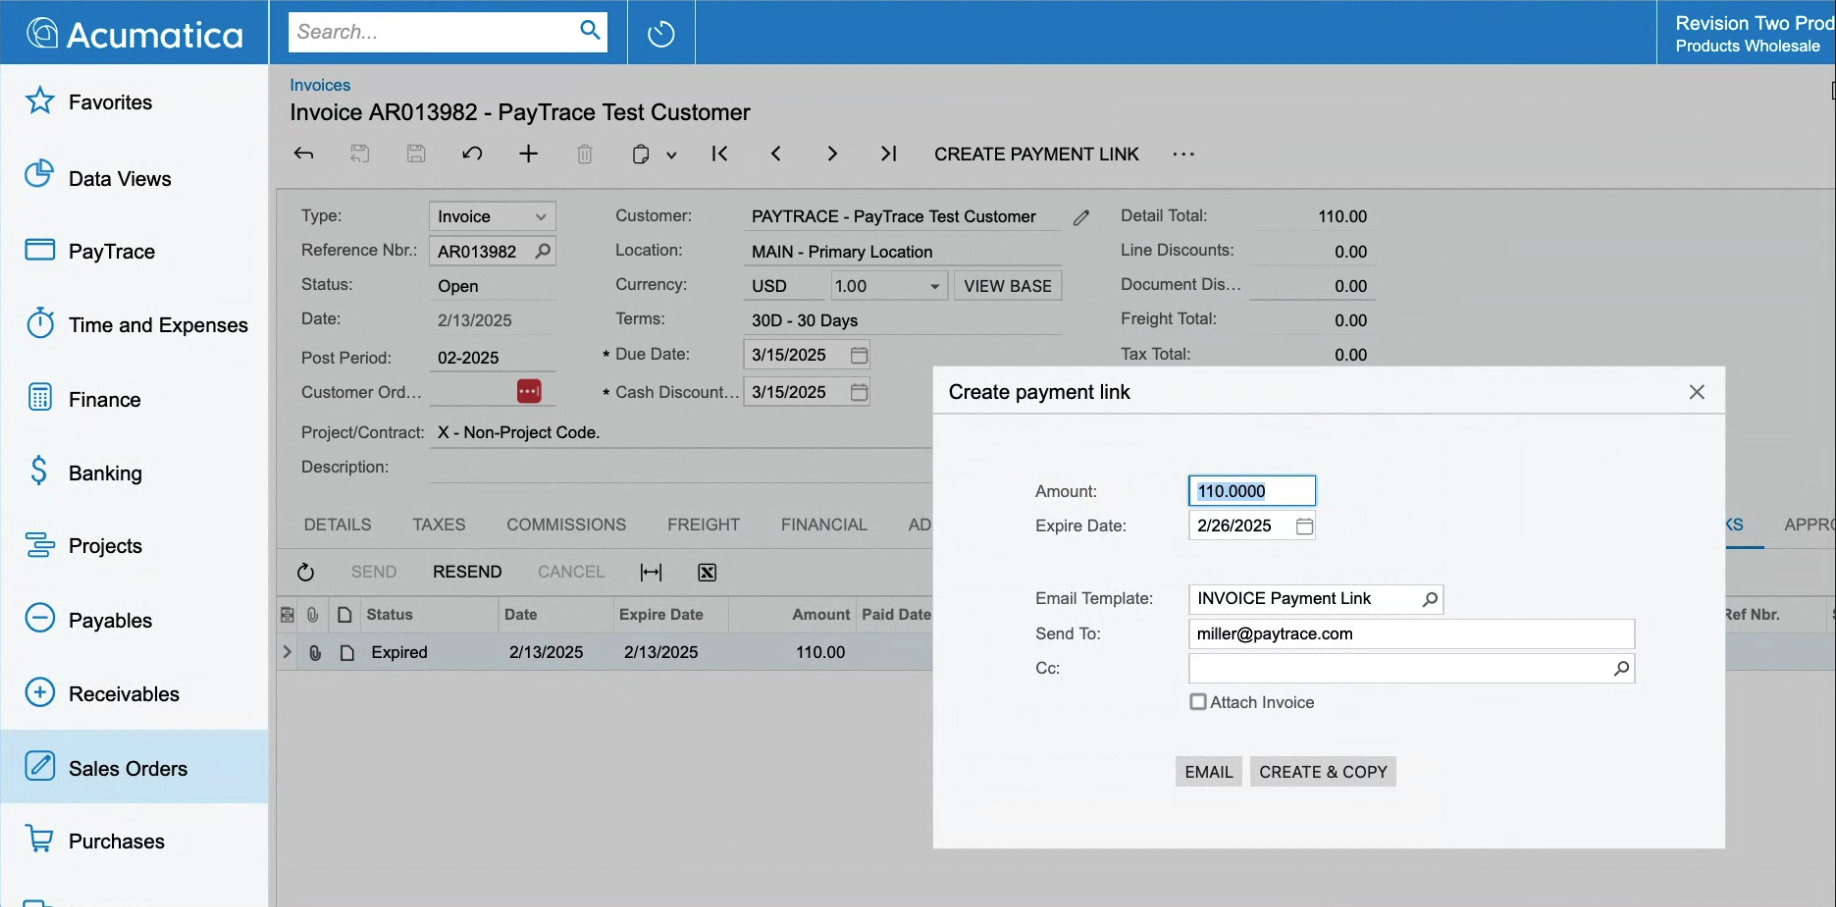
Task: Click the clipboard copy-paste icon
Action: pos(641,154)
